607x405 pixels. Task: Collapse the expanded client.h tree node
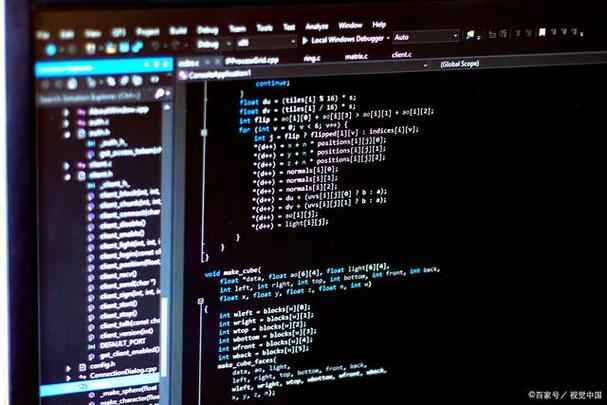click(x=67, y=177)
